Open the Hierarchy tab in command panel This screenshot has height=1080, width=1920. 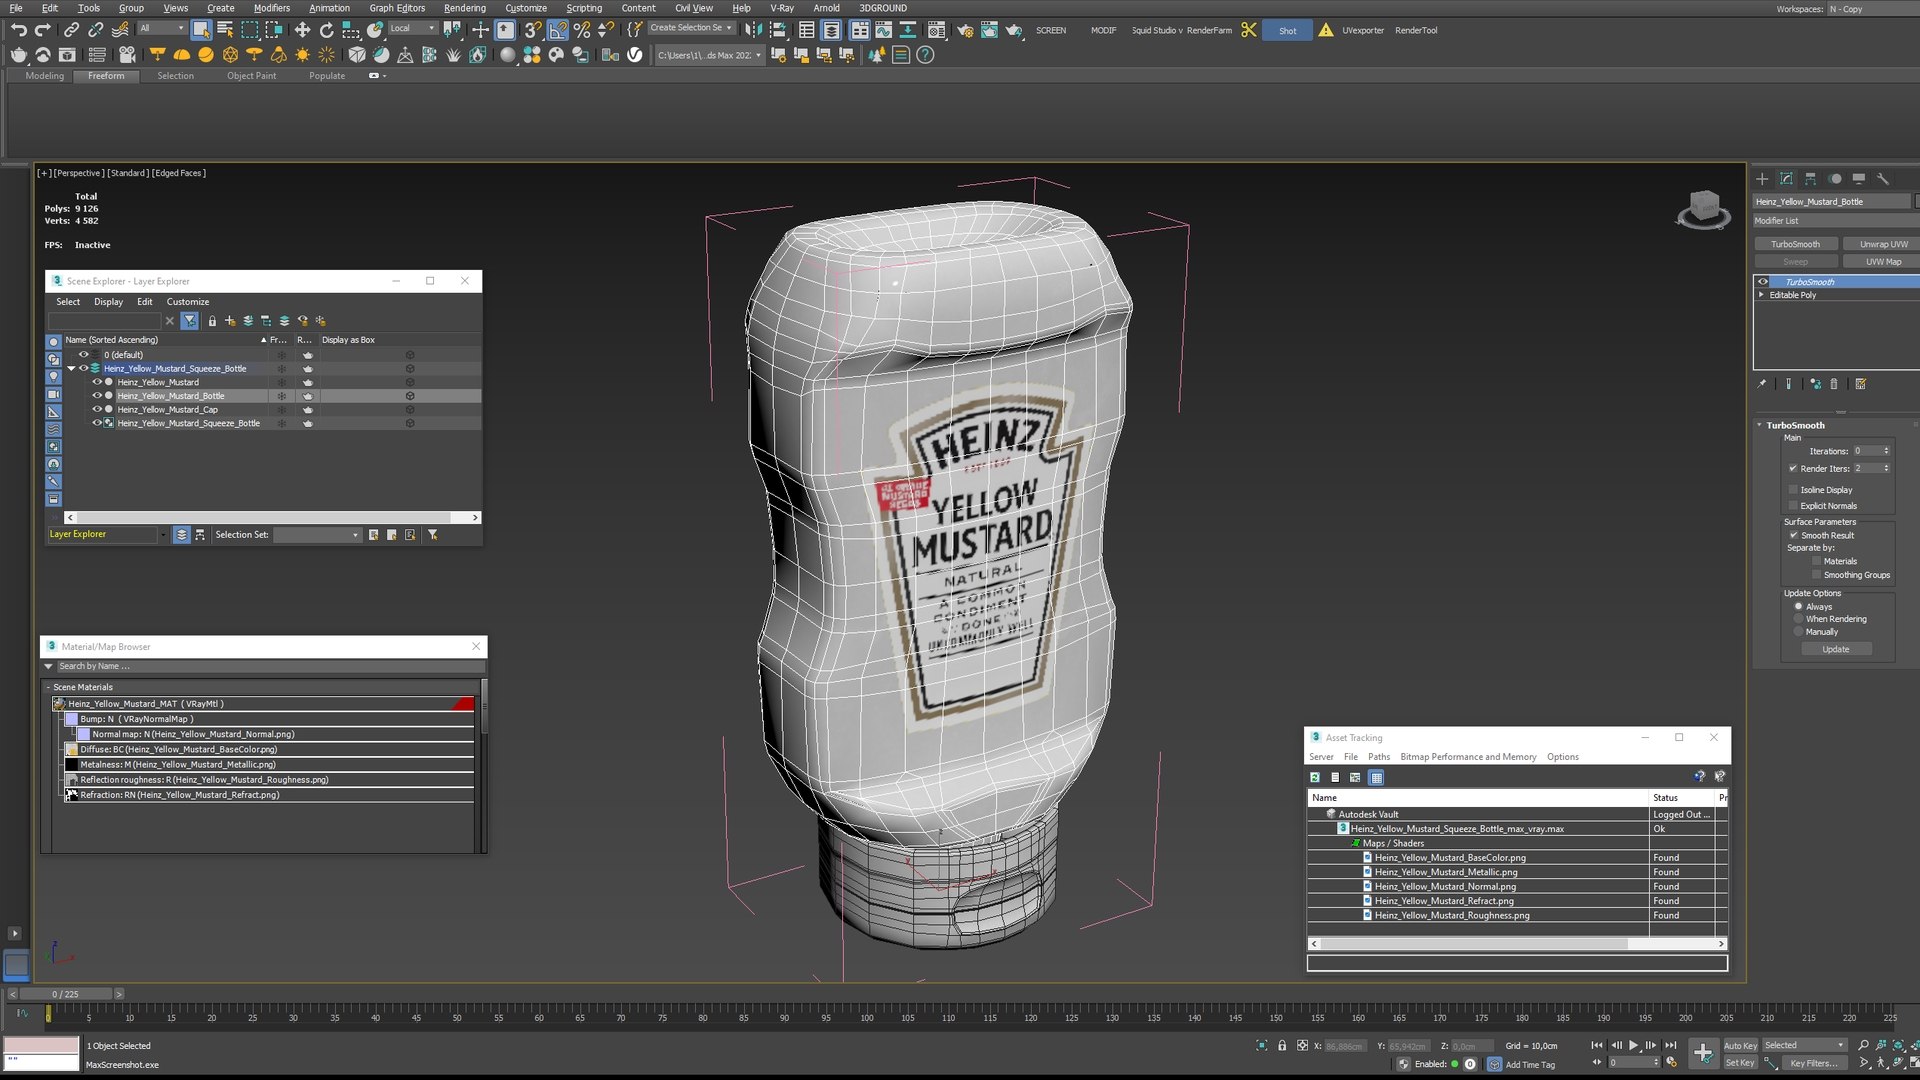(x=1810, y=179)
